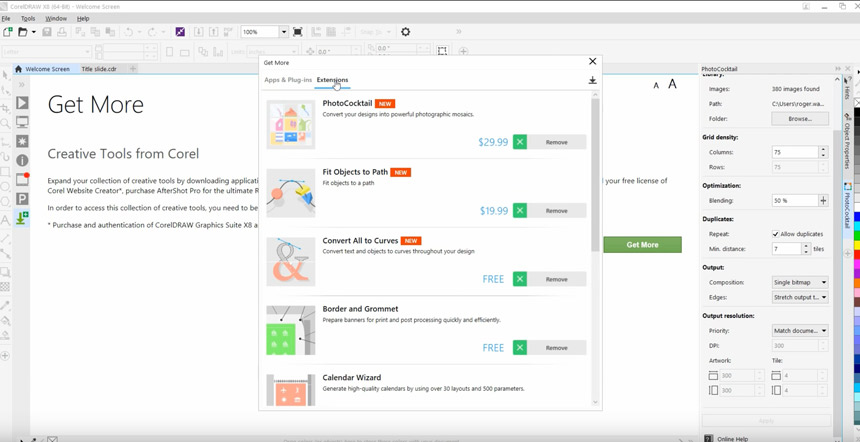This screenshot has height=442, width=860.
Task: Click green X icon beside Convert All to Curves
Action: tap(520, 279)
